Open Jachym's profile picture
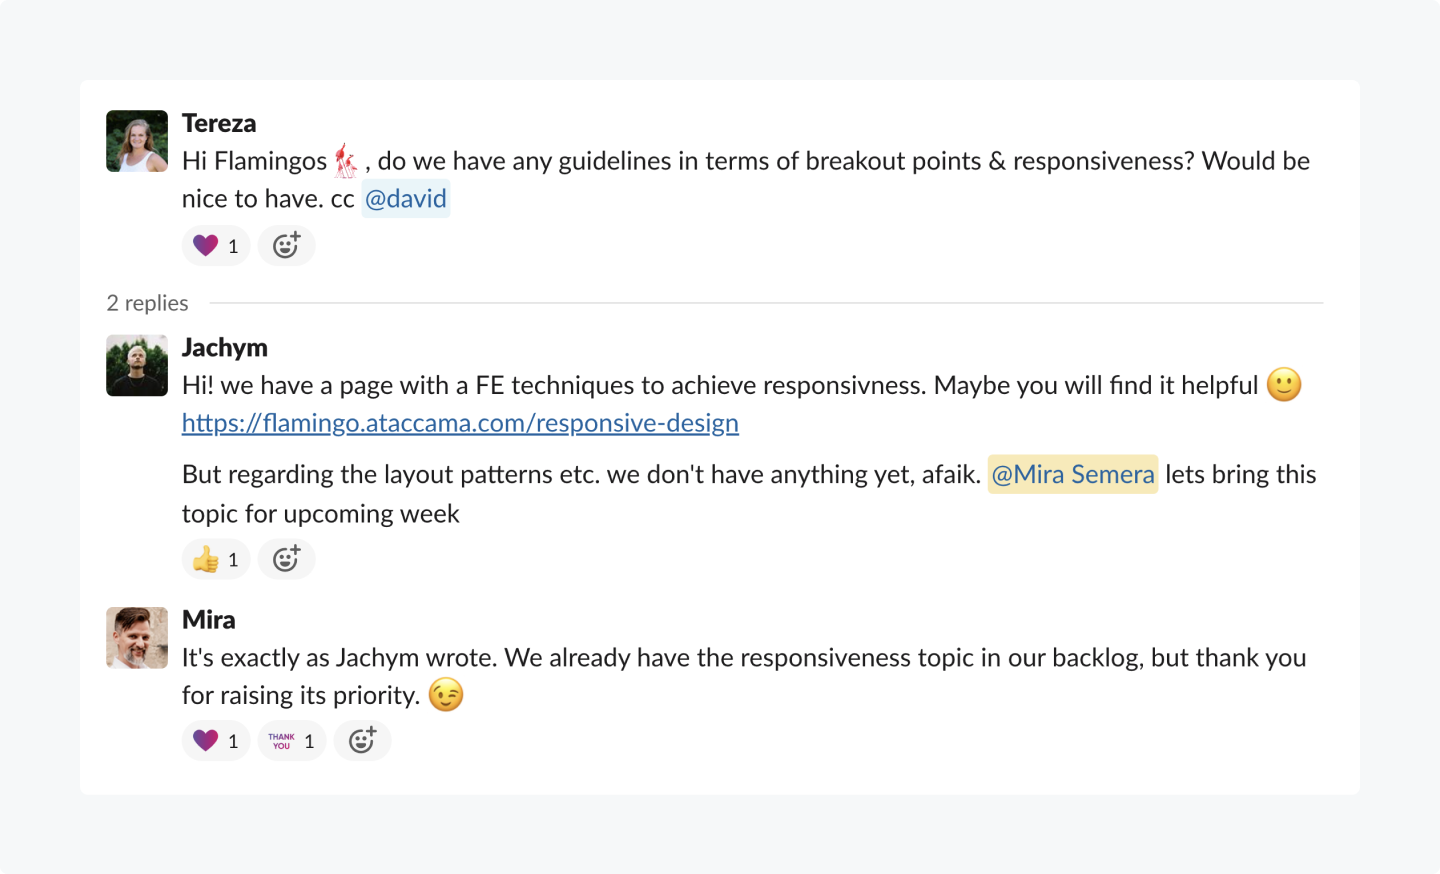This screenshot has height=874, width=1440. 137,366
